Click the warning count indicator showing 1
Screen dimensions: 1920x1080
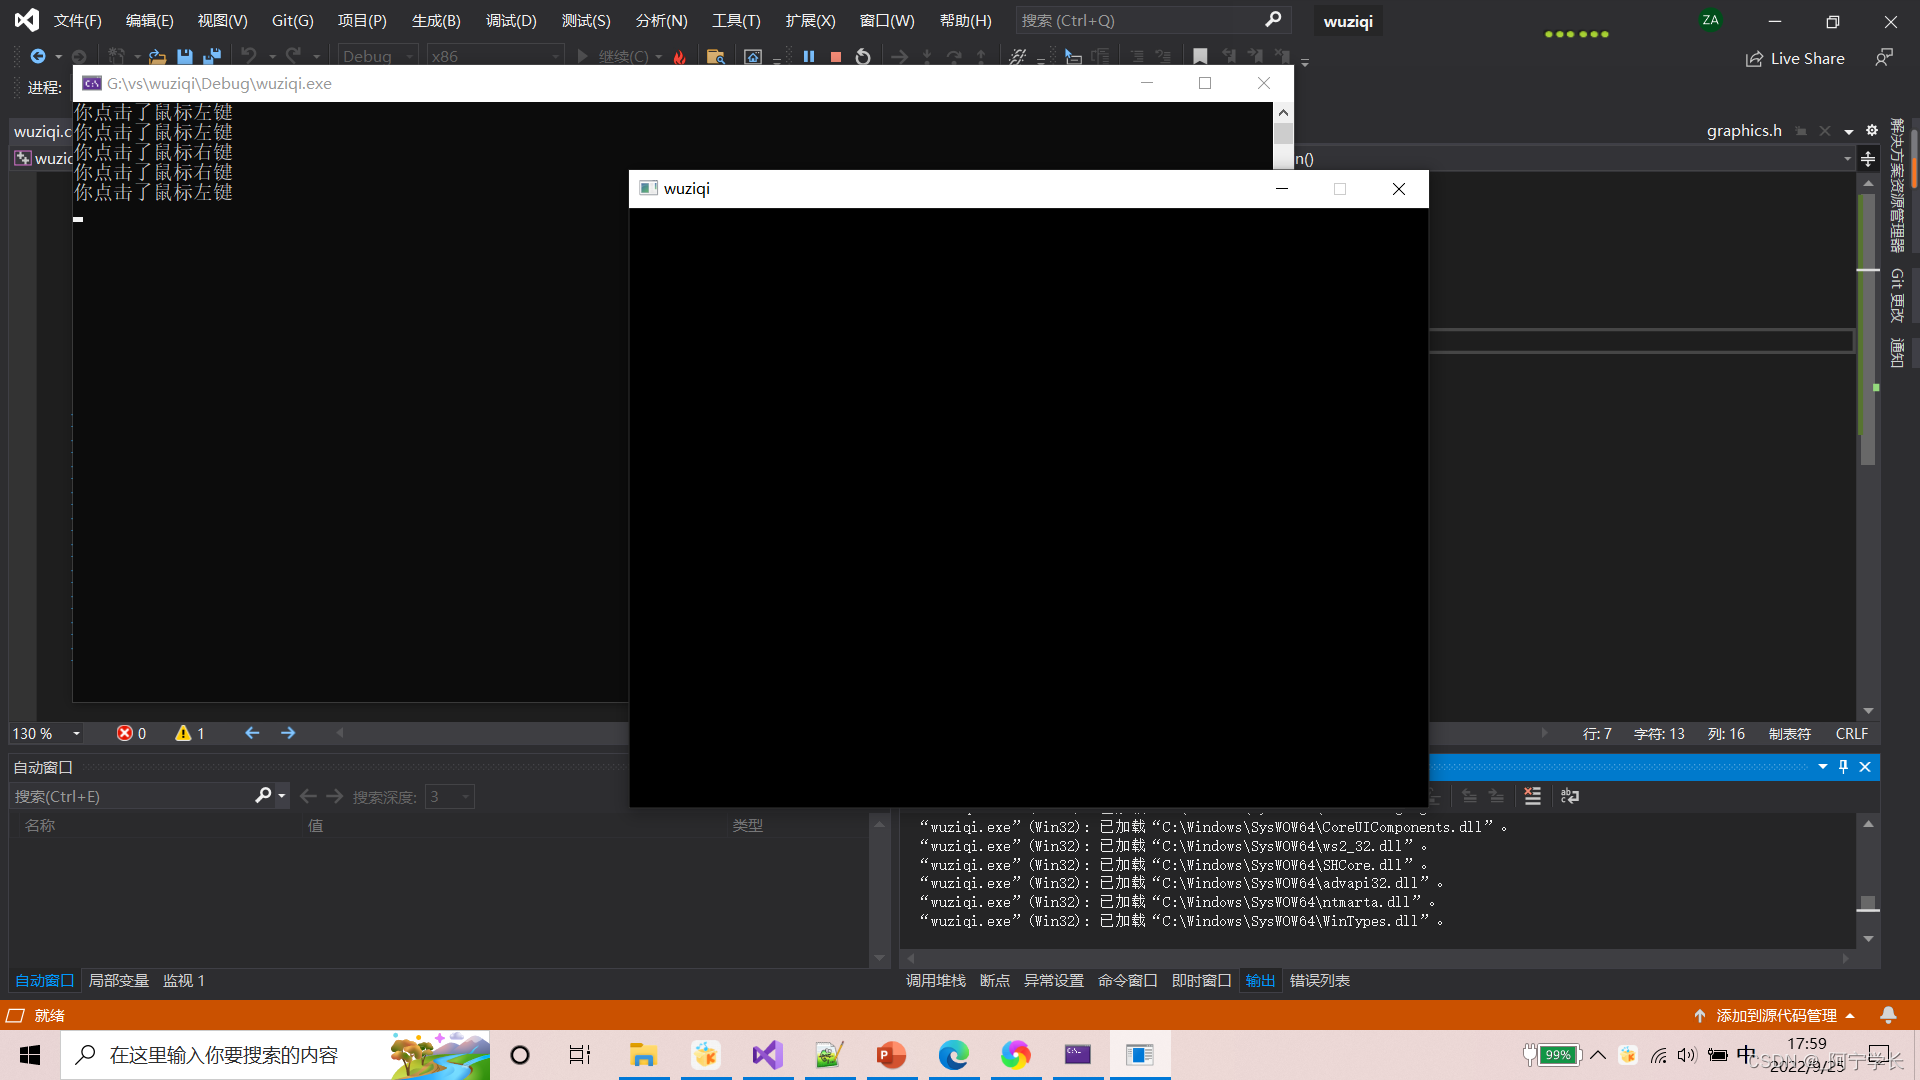[190, 733]
